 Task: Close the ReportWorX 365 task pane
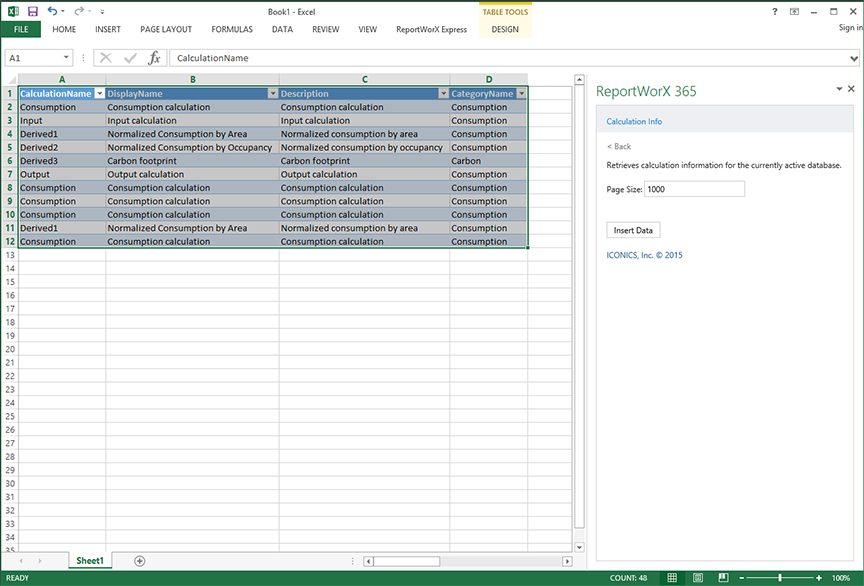tap(851, 89)
